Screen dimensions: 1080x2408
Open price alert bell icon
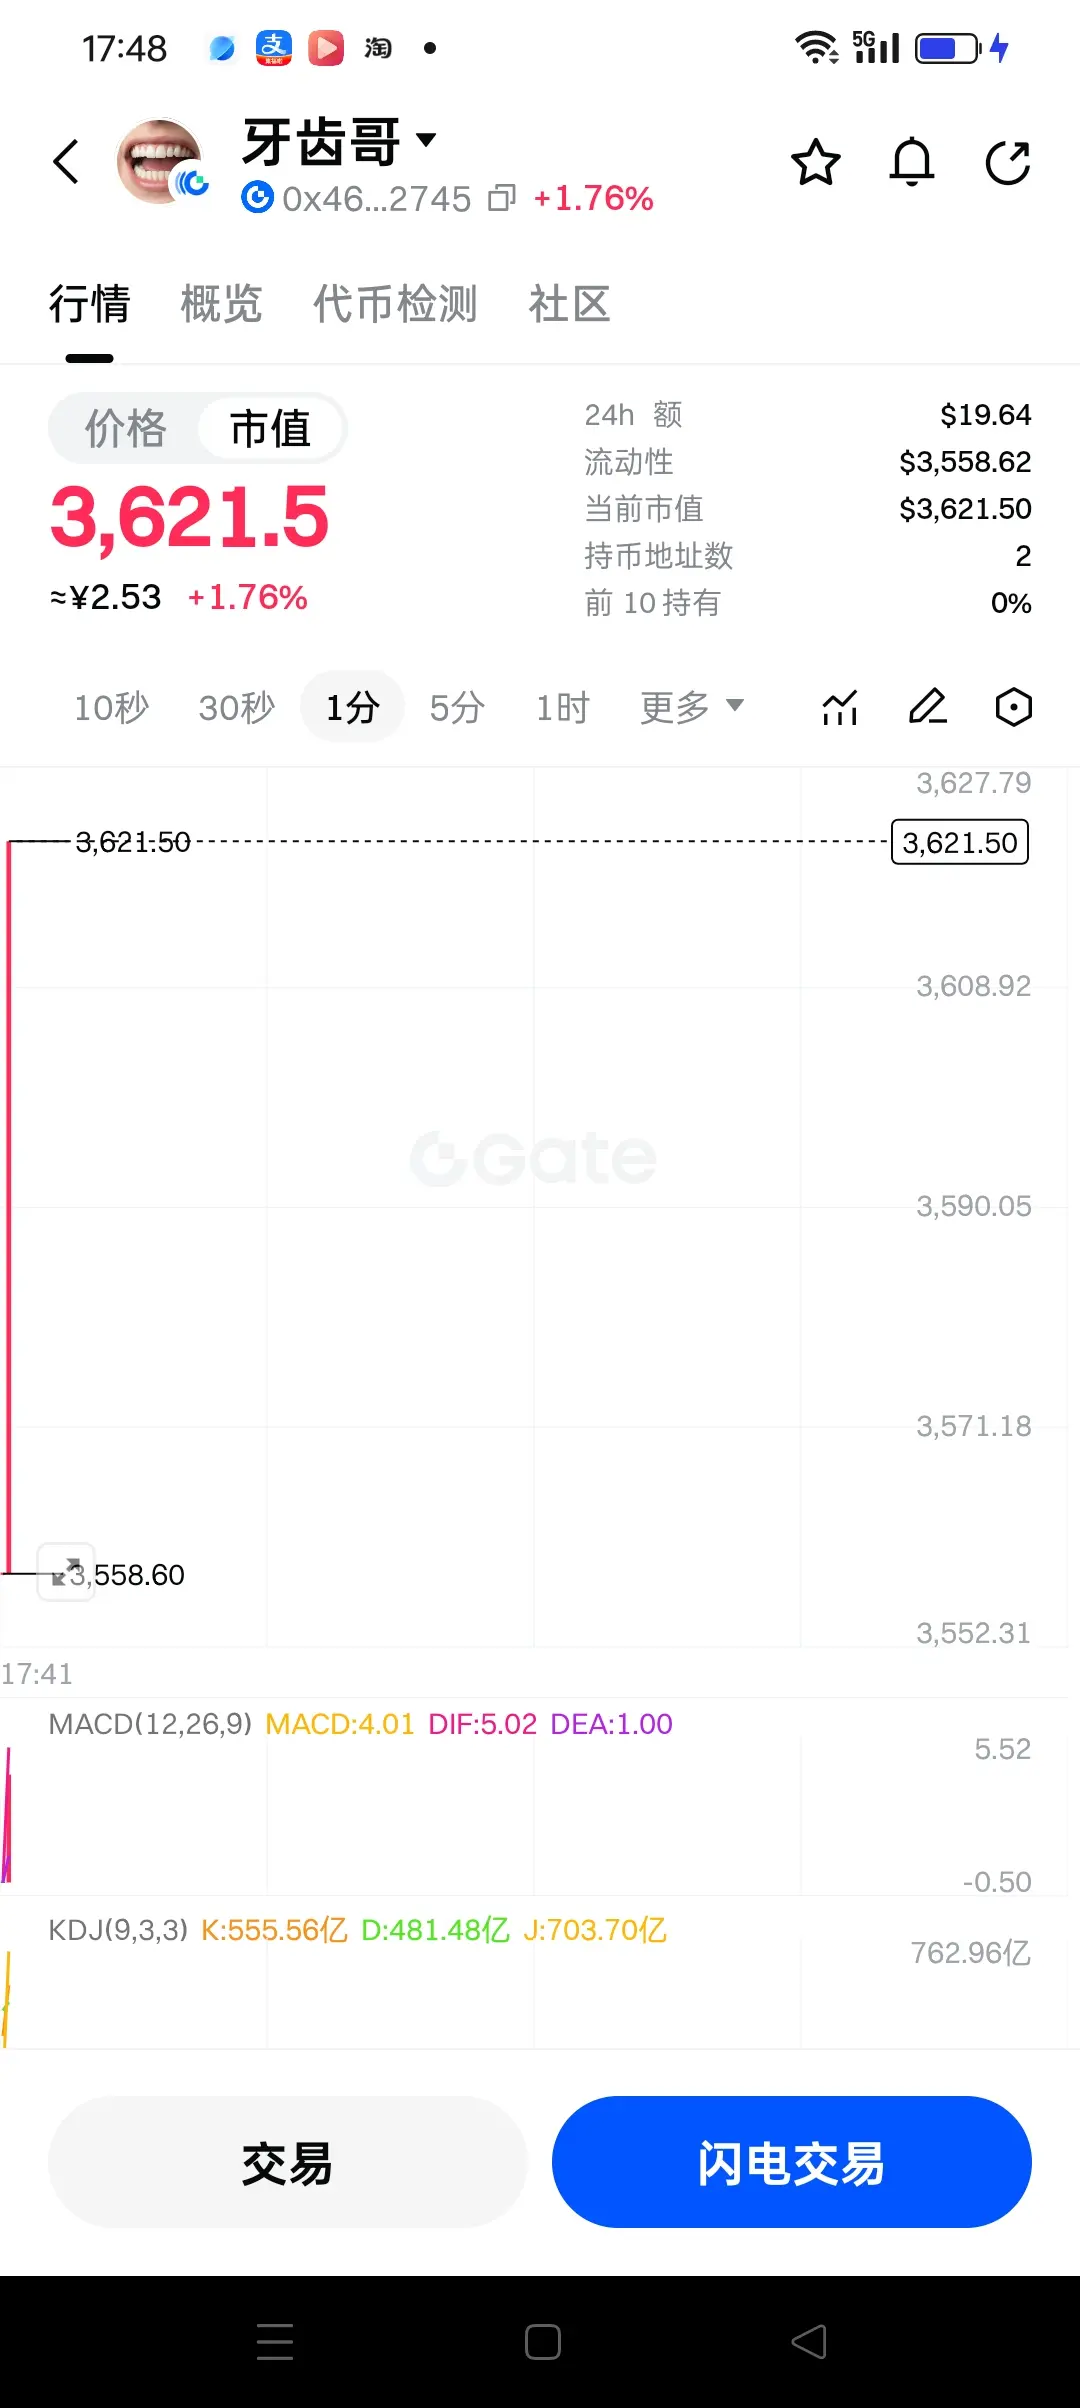point(912,162)
